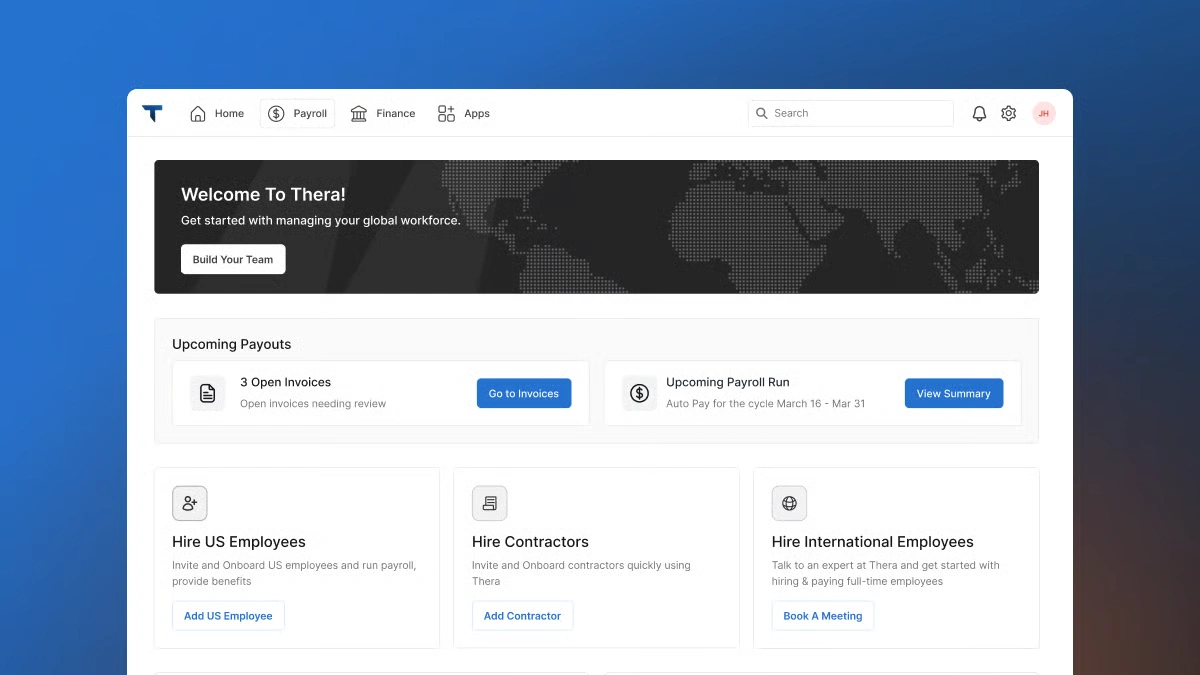Click Book A Meeting button
The width and height of the screenshot is (1200, 675).
[x=822, y=616]
